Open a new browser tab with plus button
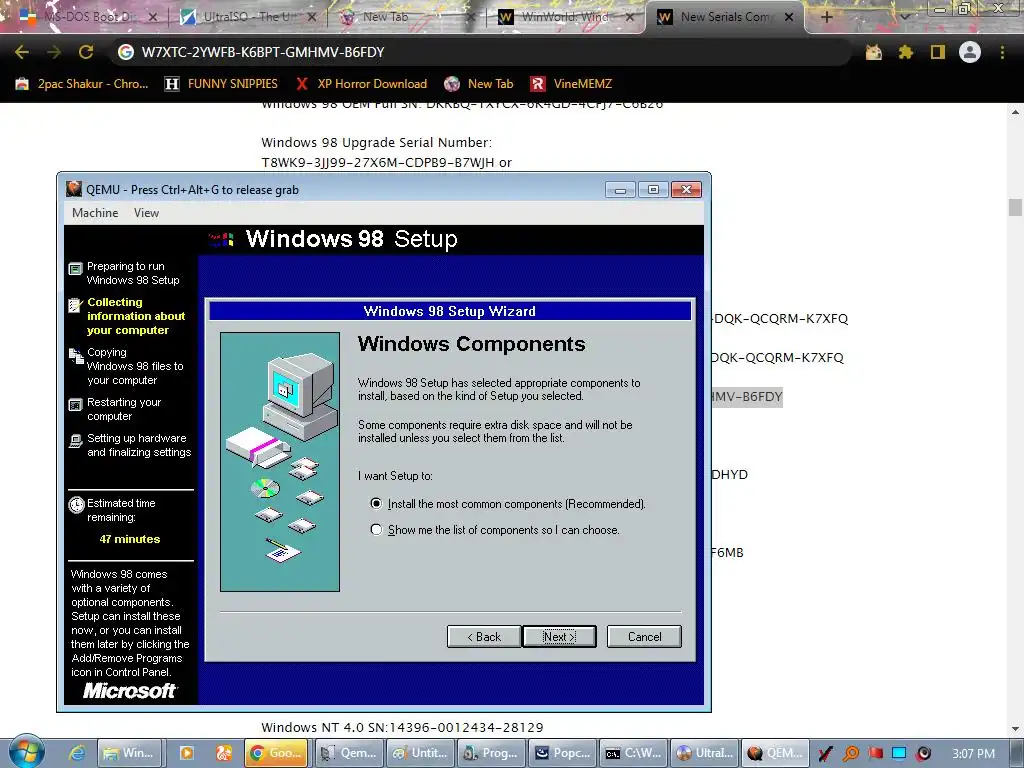 click(x=827, y=17)
